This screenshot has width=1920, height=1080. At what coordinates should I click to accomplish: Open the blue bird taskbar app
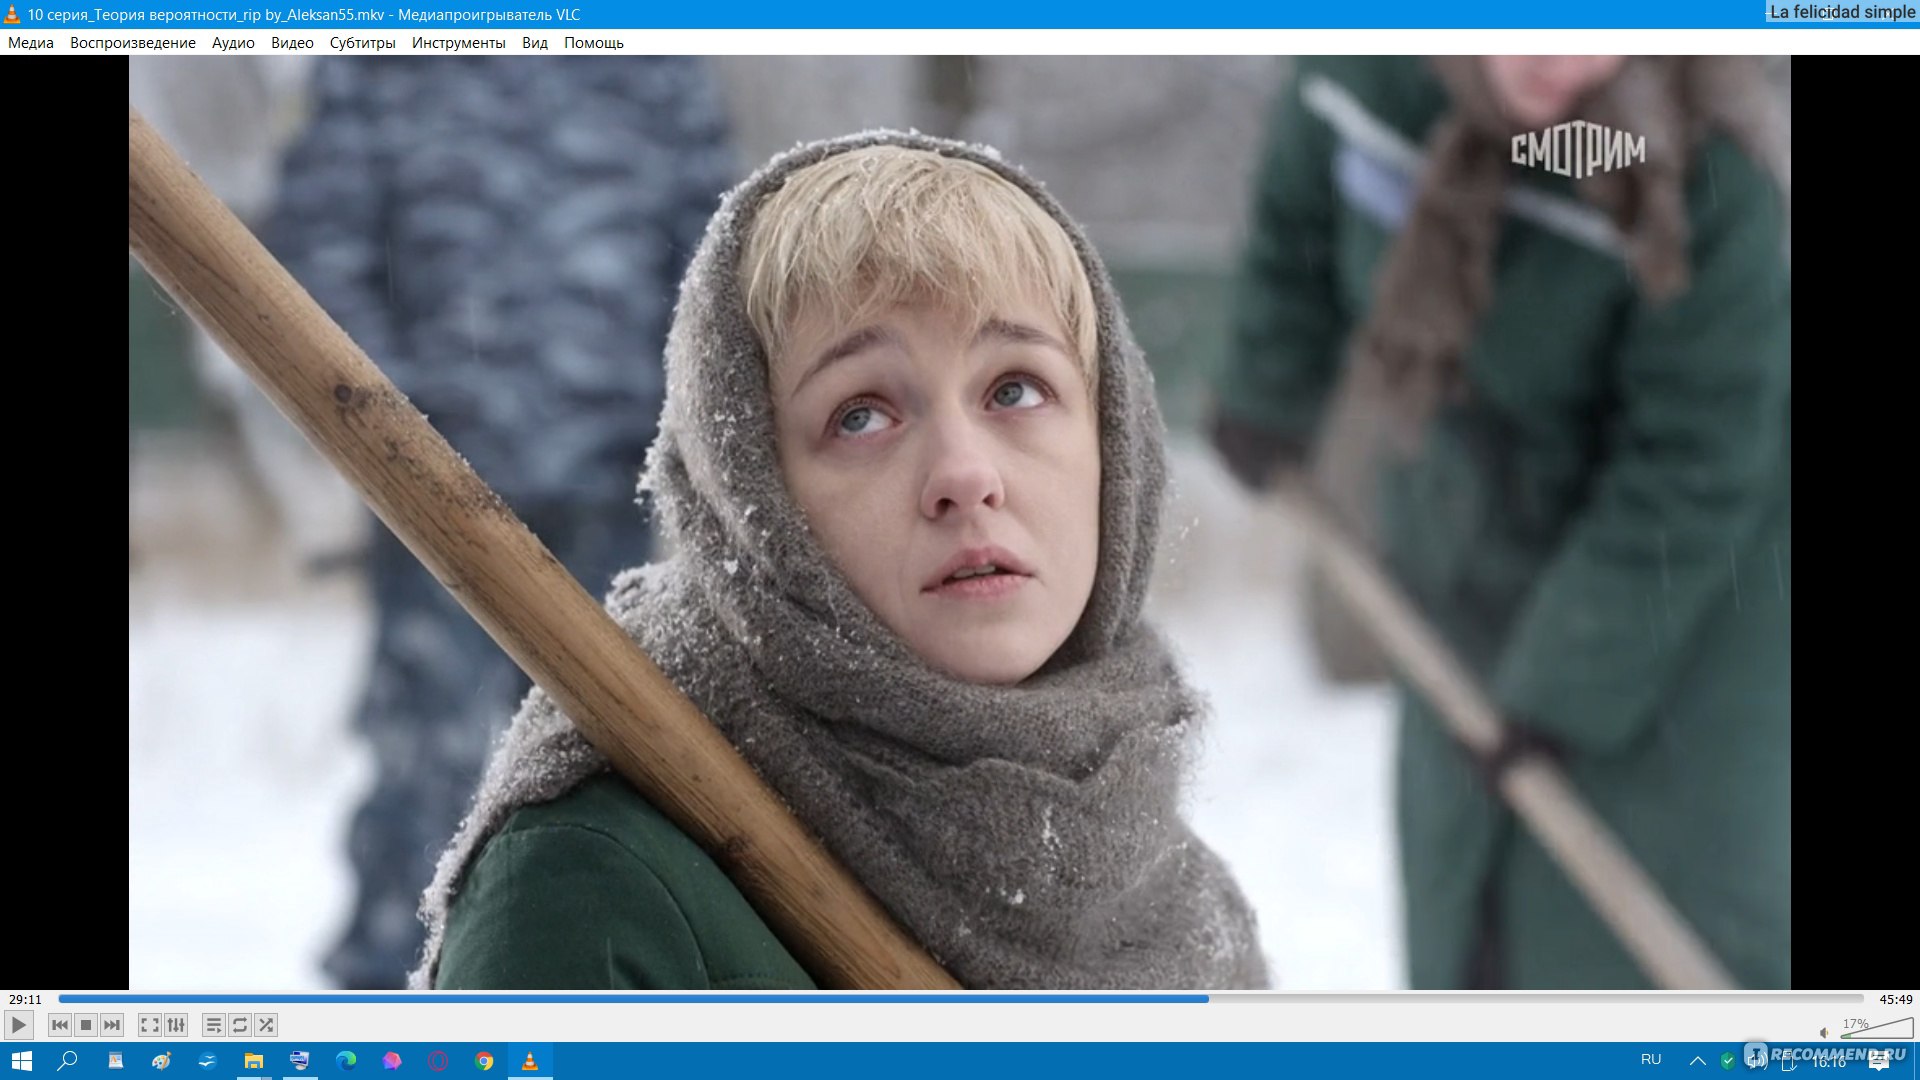click(x=207, y=1061)
